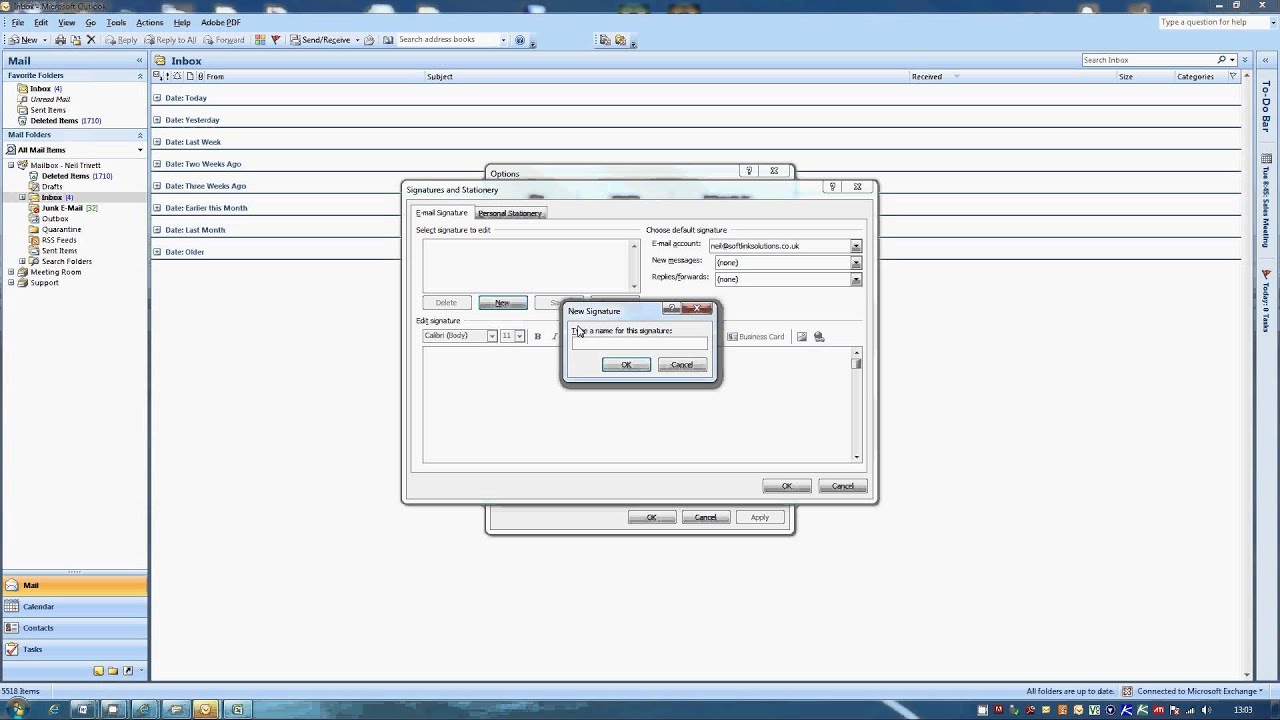Expand the Date: Older group
Screen dimensions: 1280x720
click(x=157, y=252)
